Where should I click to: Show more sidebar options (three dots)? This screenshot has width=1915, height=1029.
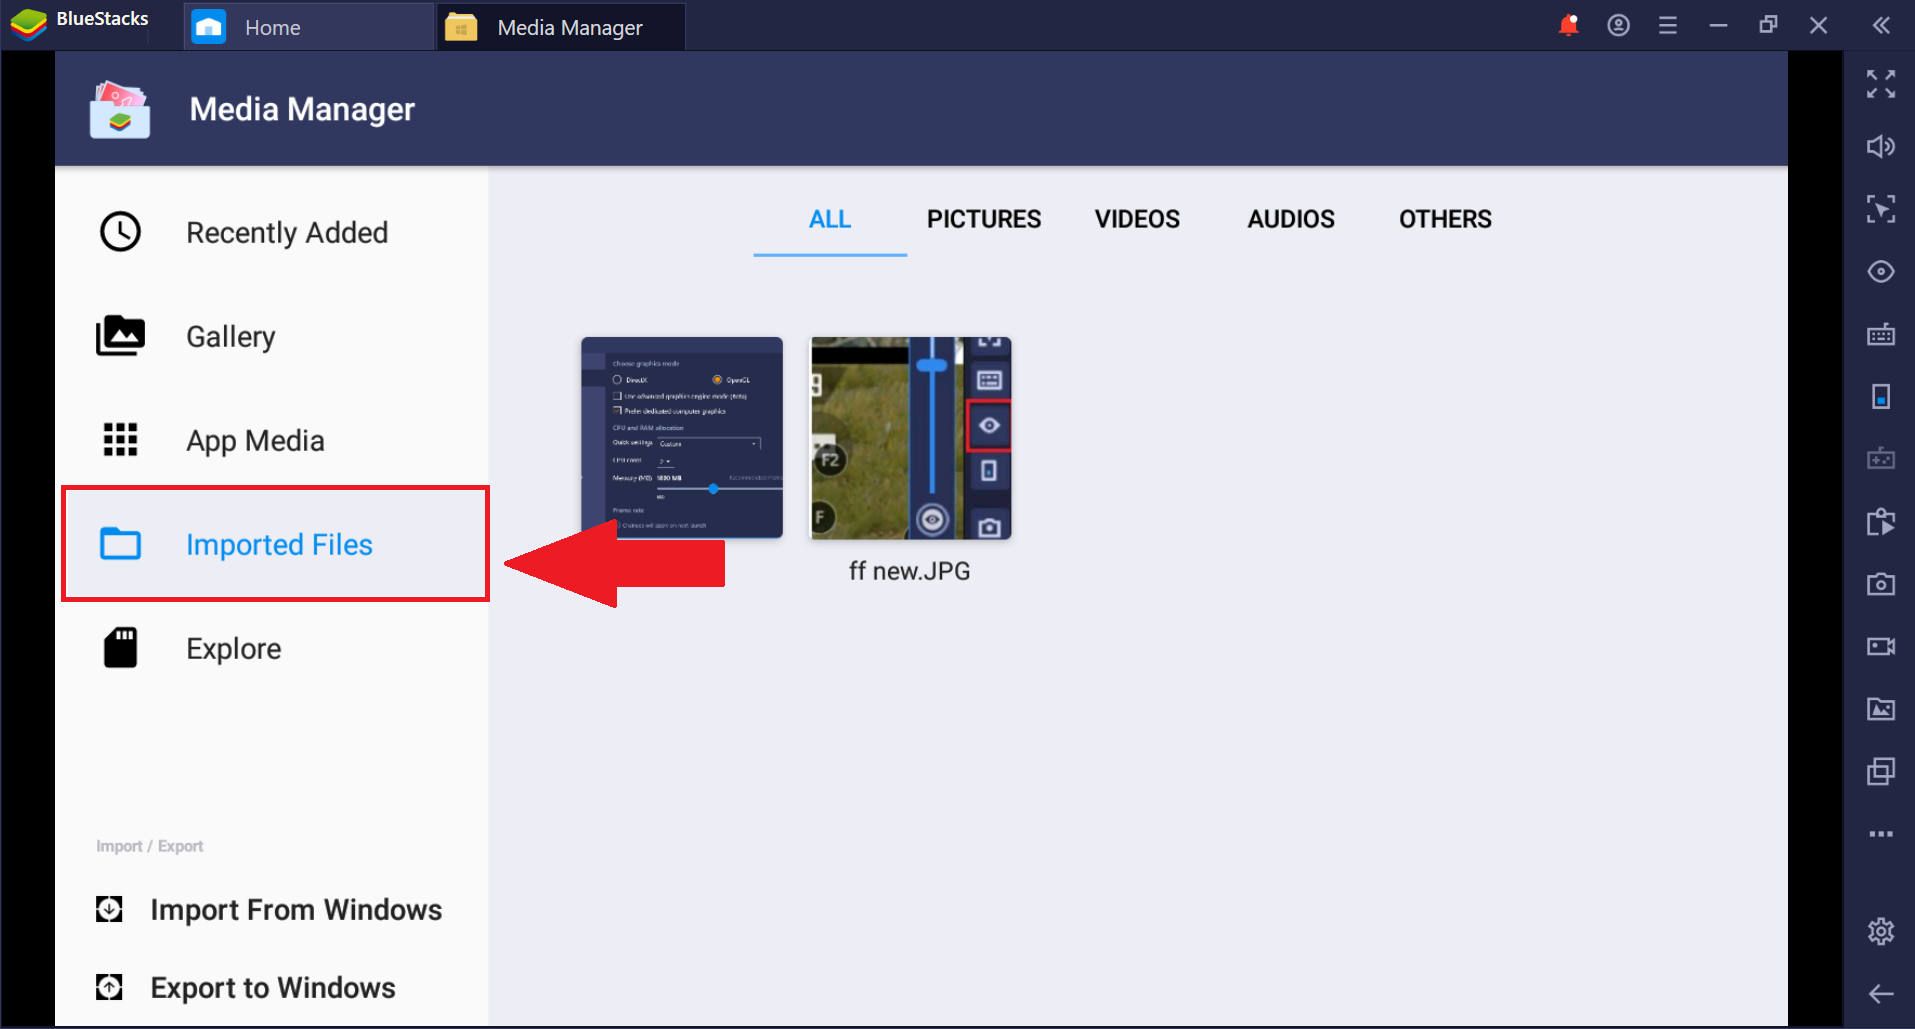(x=1881, y=834)
